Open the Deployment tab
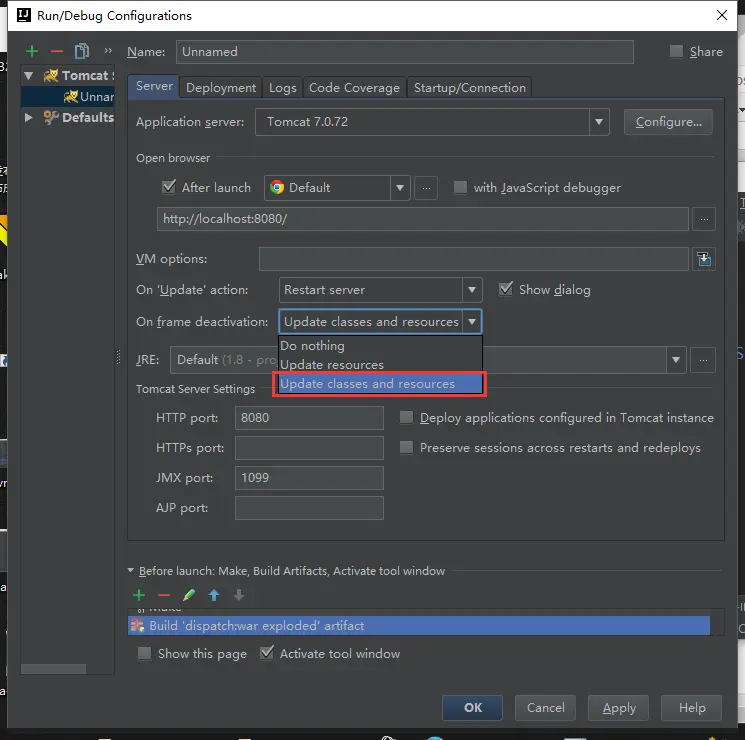Viewport: 745px width, 740px height. (221, 87)
